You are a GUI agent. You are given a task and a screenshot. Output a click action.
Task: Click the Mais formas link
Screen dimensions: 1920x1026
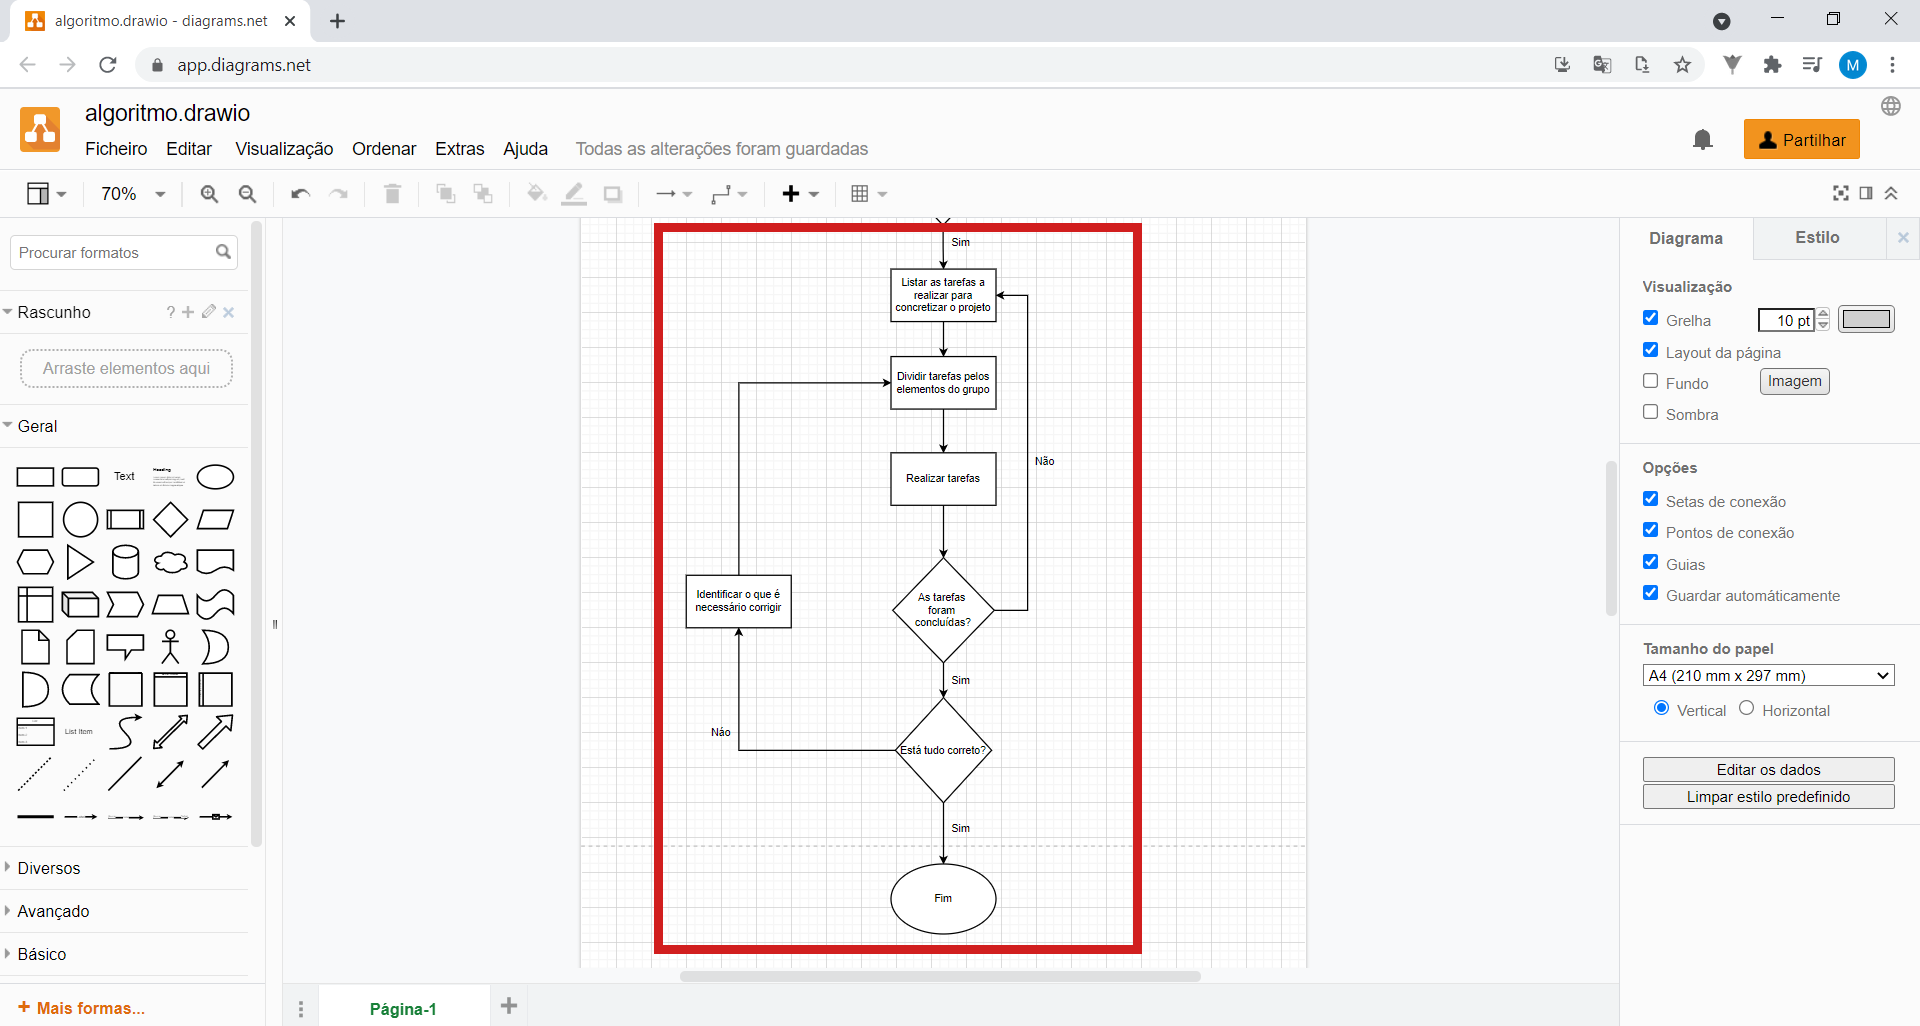[x=82, y=1008]
